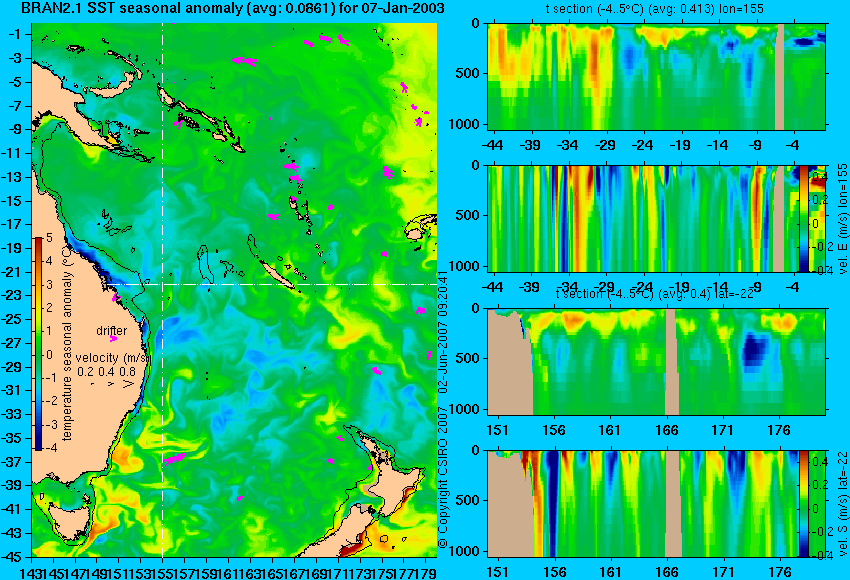Click the vel. S color bar for lat=-22
The height and width of the screenshot is (580, 850).
click(804, 504)
